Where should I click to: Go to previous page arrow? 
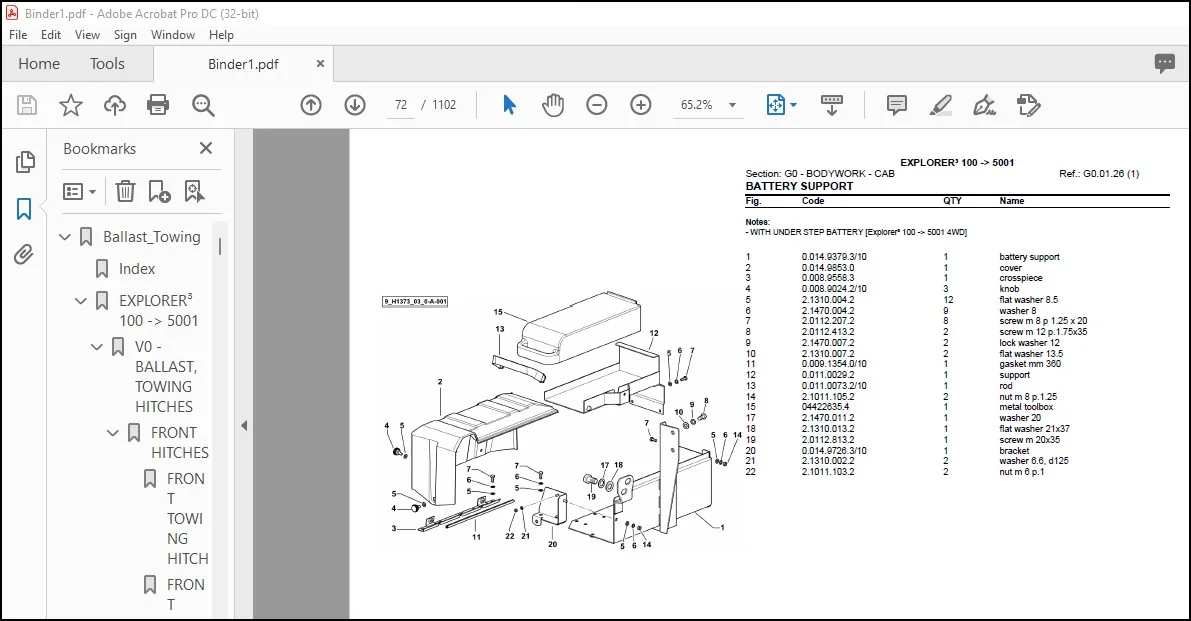[311, 105]
